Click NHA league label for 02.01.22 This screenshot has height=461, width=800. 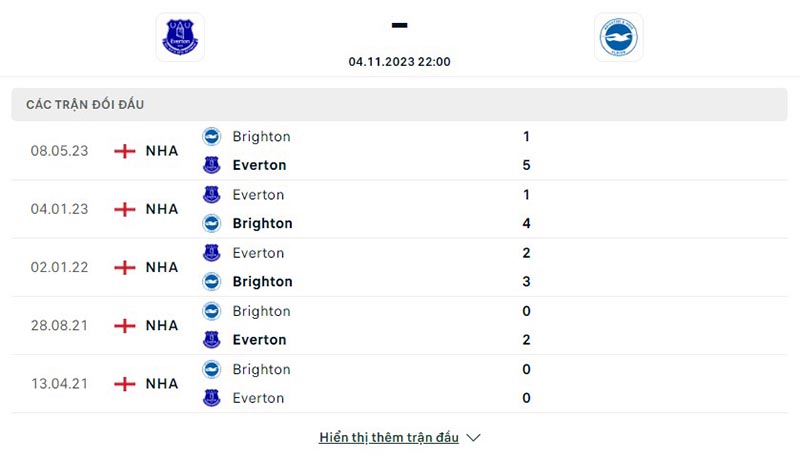click(x=162, y=267)
